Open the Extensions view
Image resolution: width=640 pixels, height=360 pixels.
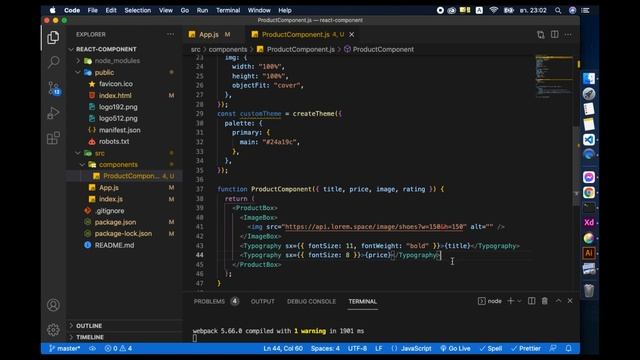point(53,138)
